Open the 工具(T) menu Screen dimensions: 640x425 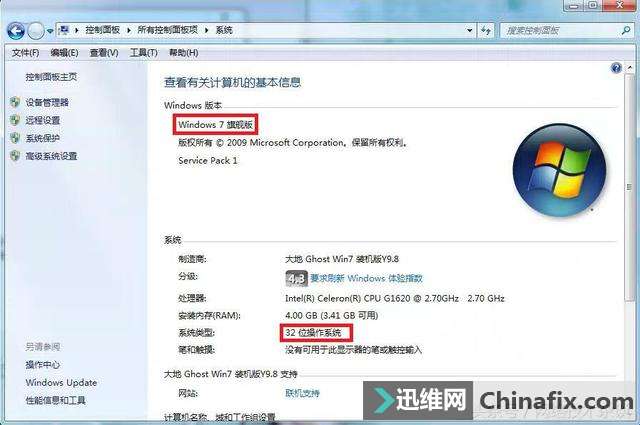(143, 53)
